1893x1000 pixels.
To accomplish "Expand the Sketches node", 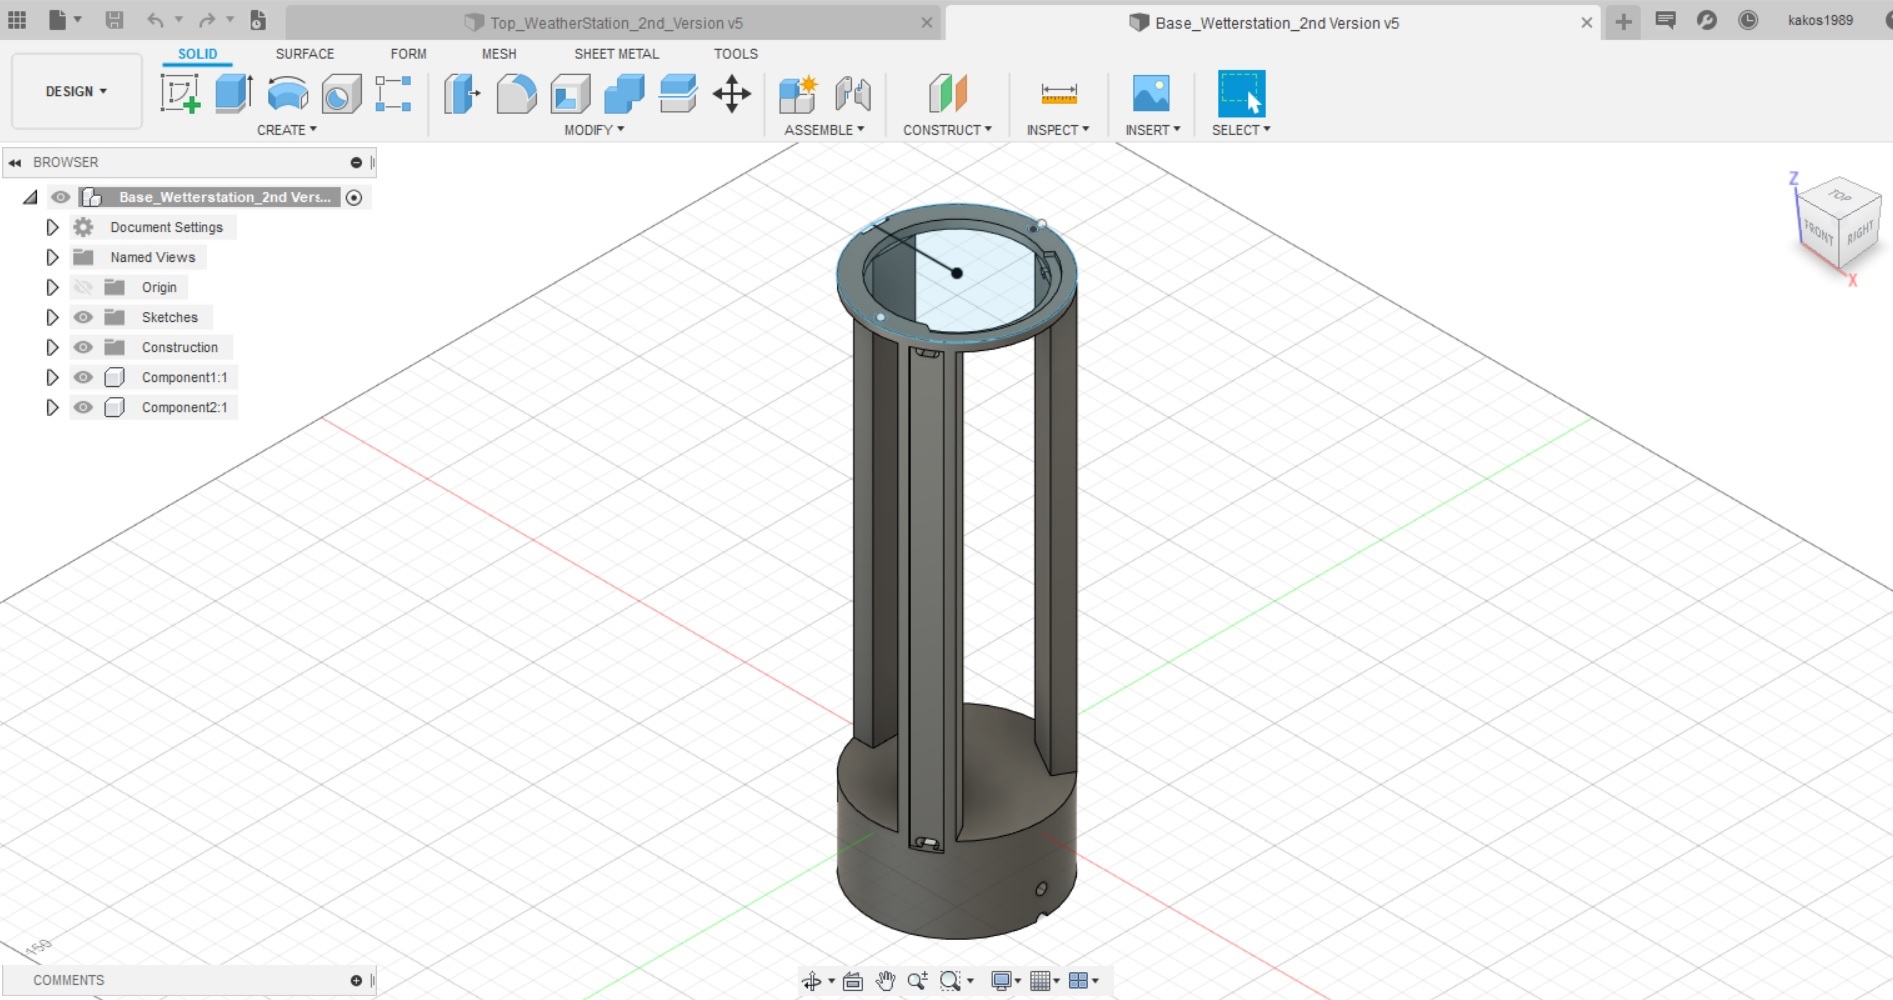I will (x=52, y=317).
